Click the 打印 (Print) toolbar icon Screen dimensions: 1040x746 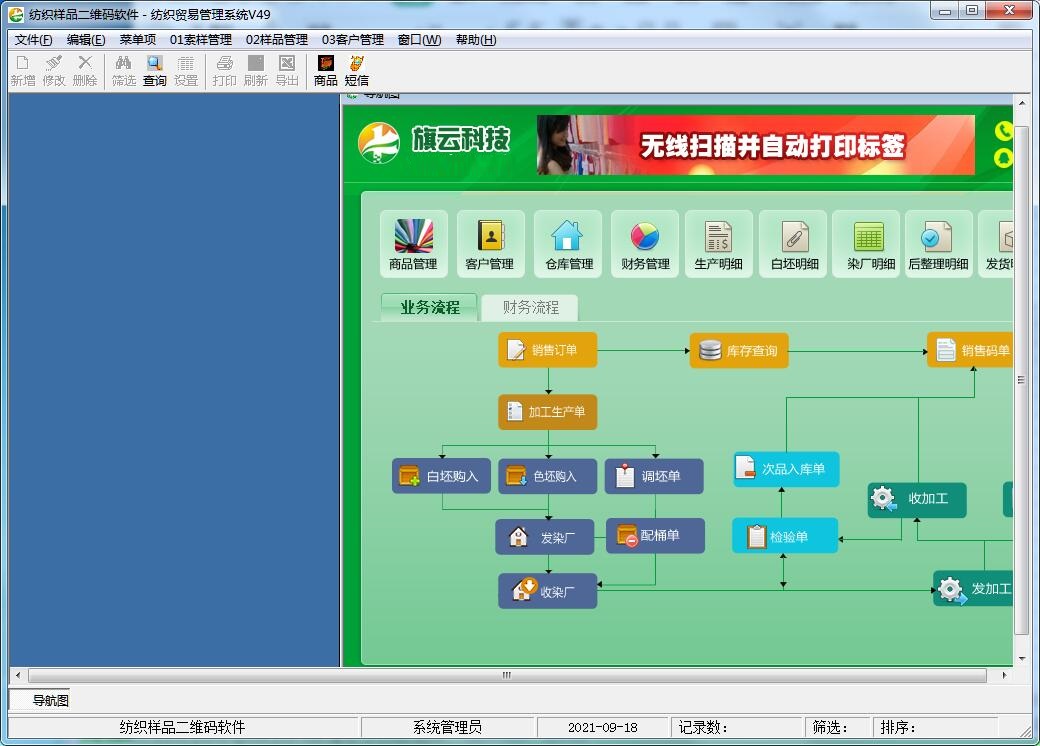pos(224,71)
